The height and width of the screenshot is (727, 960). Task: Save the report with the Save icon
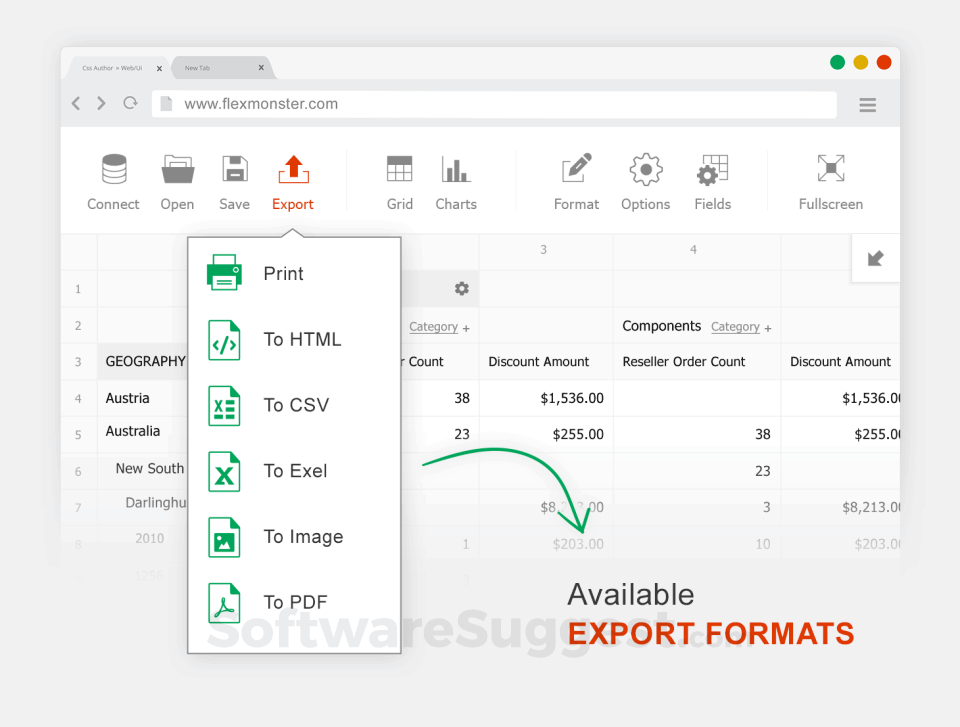(234, 180)
